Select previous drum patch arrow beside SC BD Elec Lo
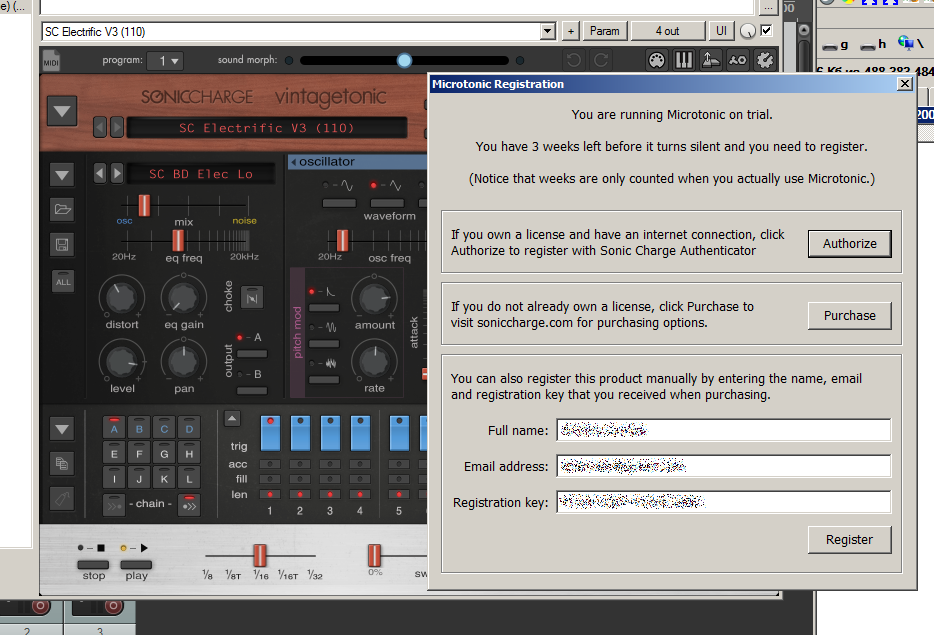This screenshot has width=934, height=635. 100,173
